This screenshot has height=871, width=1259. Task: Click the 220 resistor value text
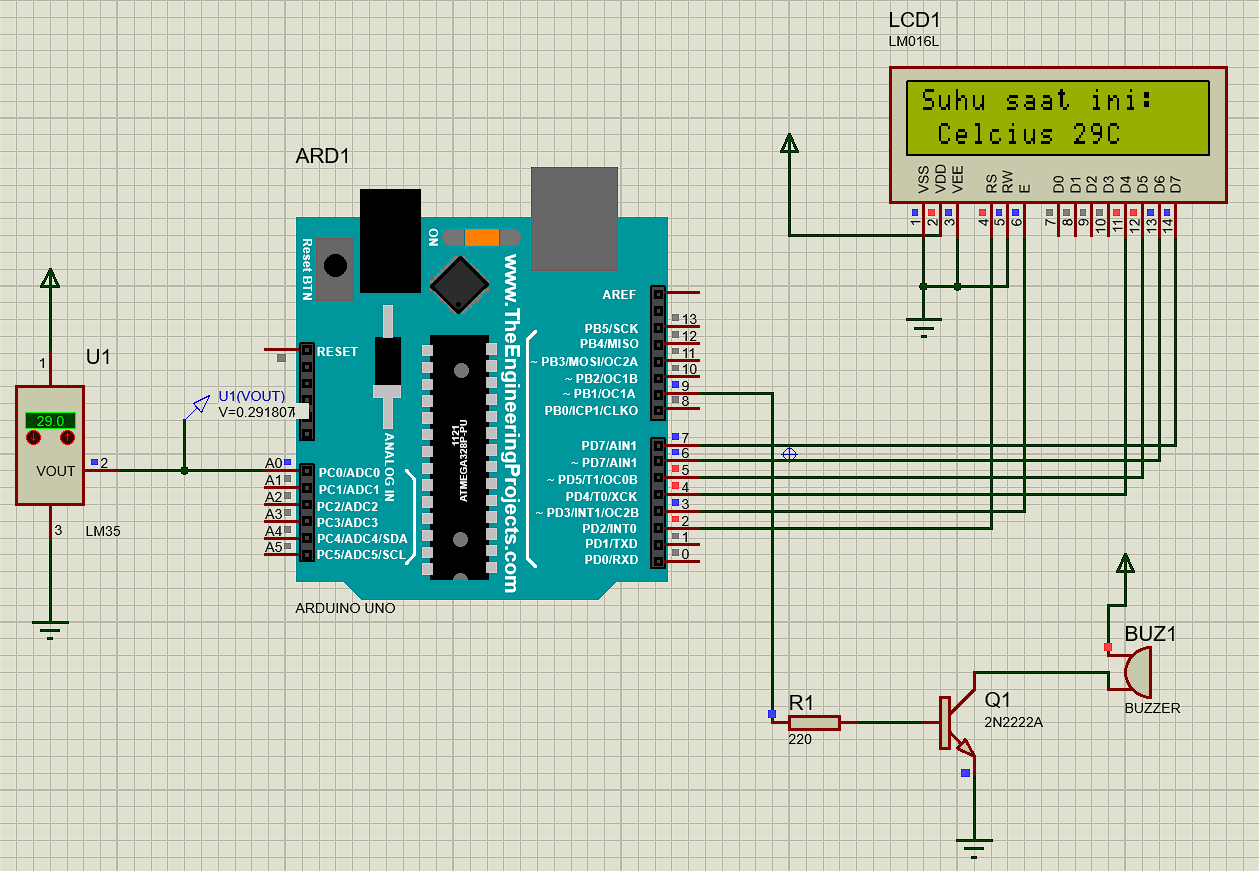point(800,740)
